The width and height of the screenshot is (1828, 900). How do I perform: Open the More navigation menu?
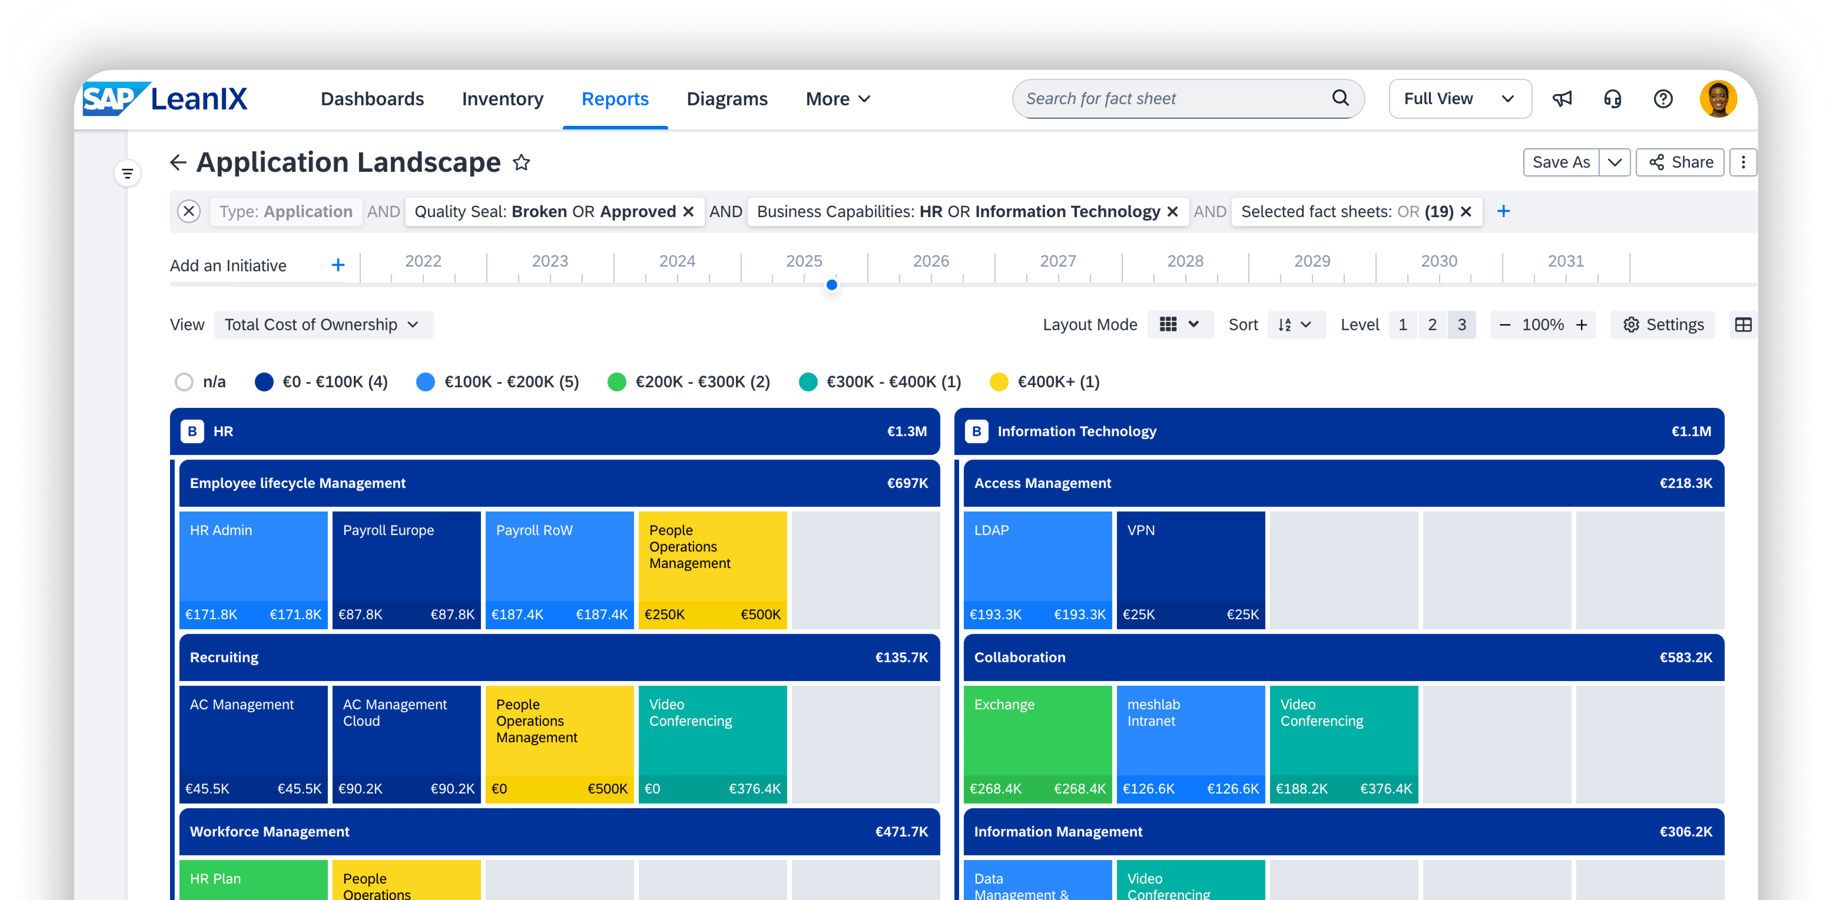[x=838, y=99]
